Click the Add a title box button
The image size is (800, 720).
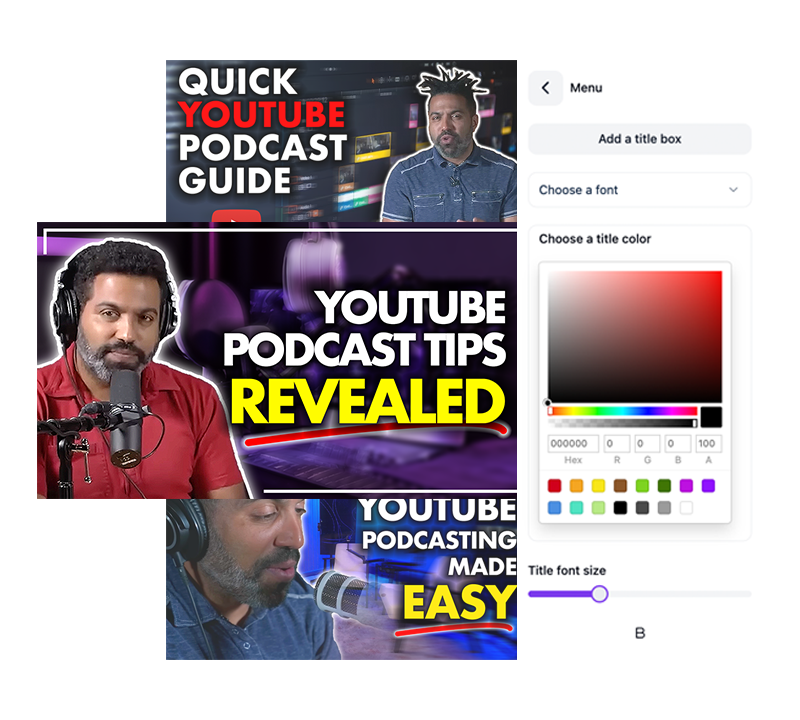639,139
